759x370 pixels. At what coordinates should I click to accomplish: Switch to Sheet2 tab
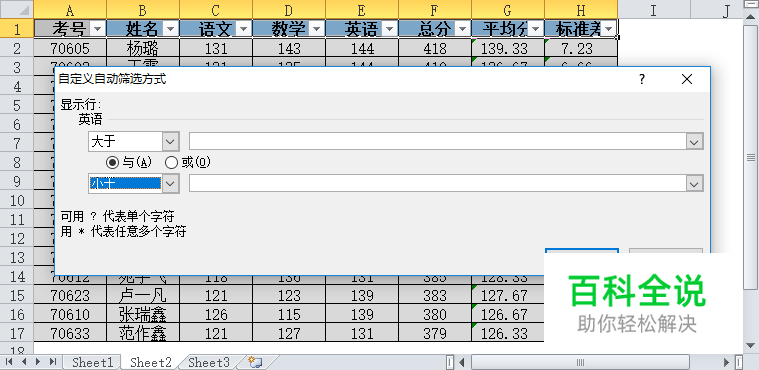151,362
